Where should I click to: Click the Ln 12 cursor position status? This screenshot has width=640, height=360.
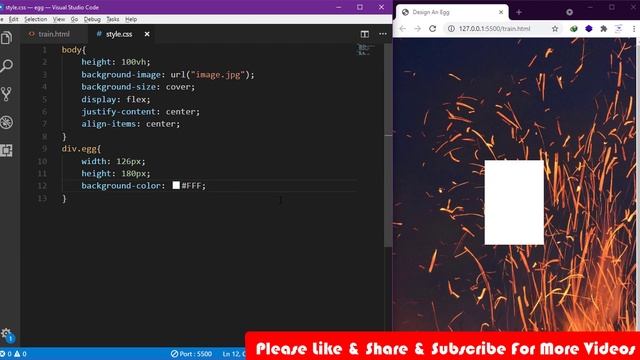pos(233,354)
